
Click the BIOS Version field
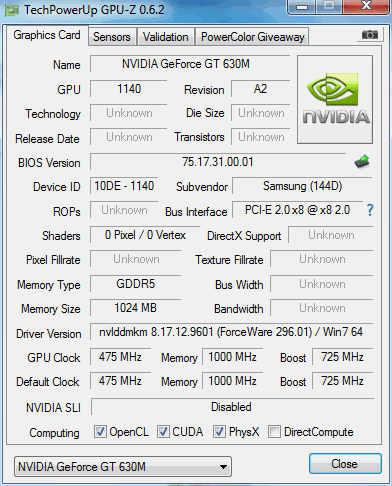(x=218, y=162)
